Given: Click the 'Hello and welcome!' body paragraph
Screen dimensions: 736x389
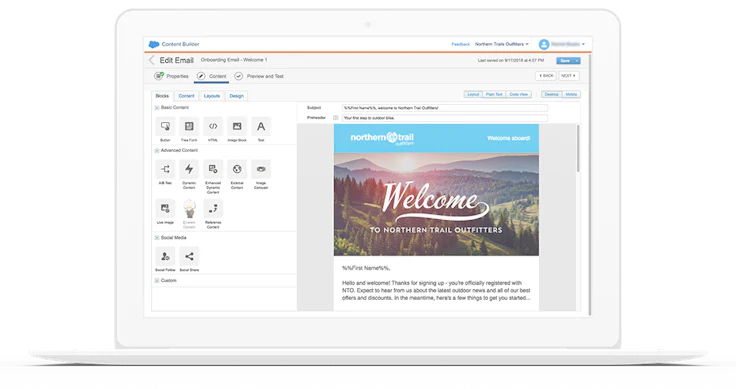Looking at the screenshot, I should (x=436, y=290).
